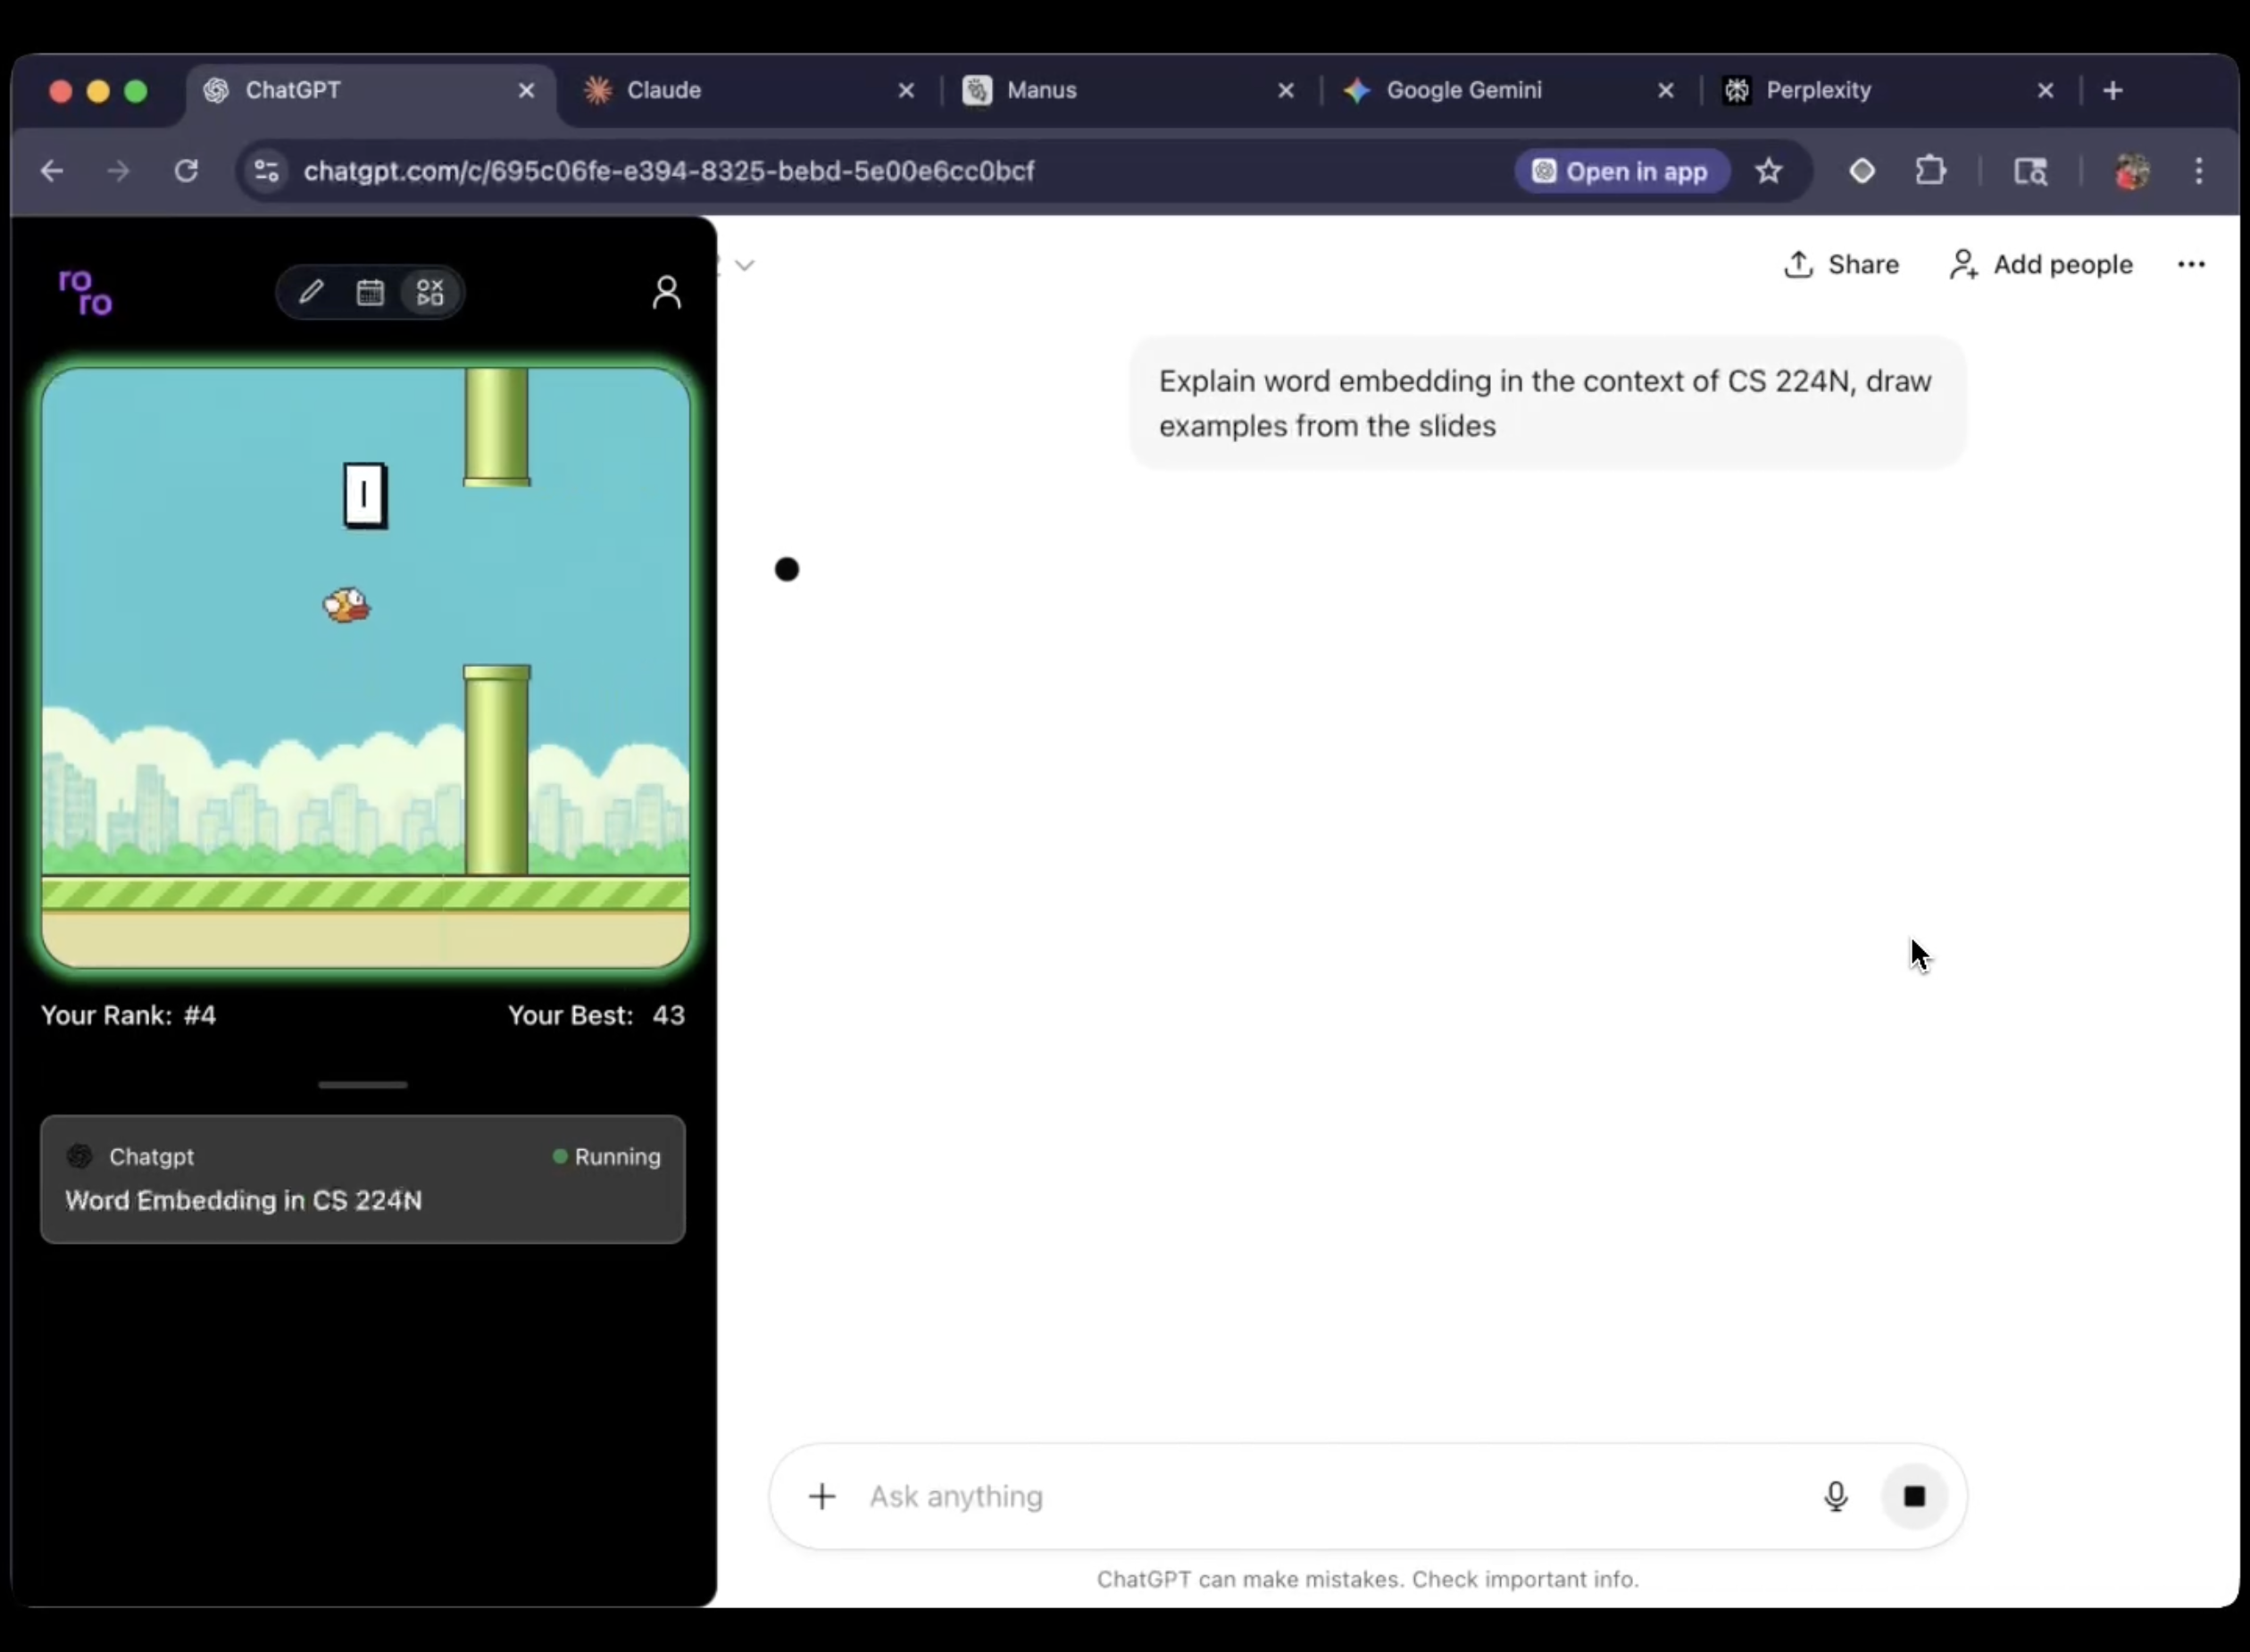Select the games grid icon in roro toolbar

tap(430, 292)
